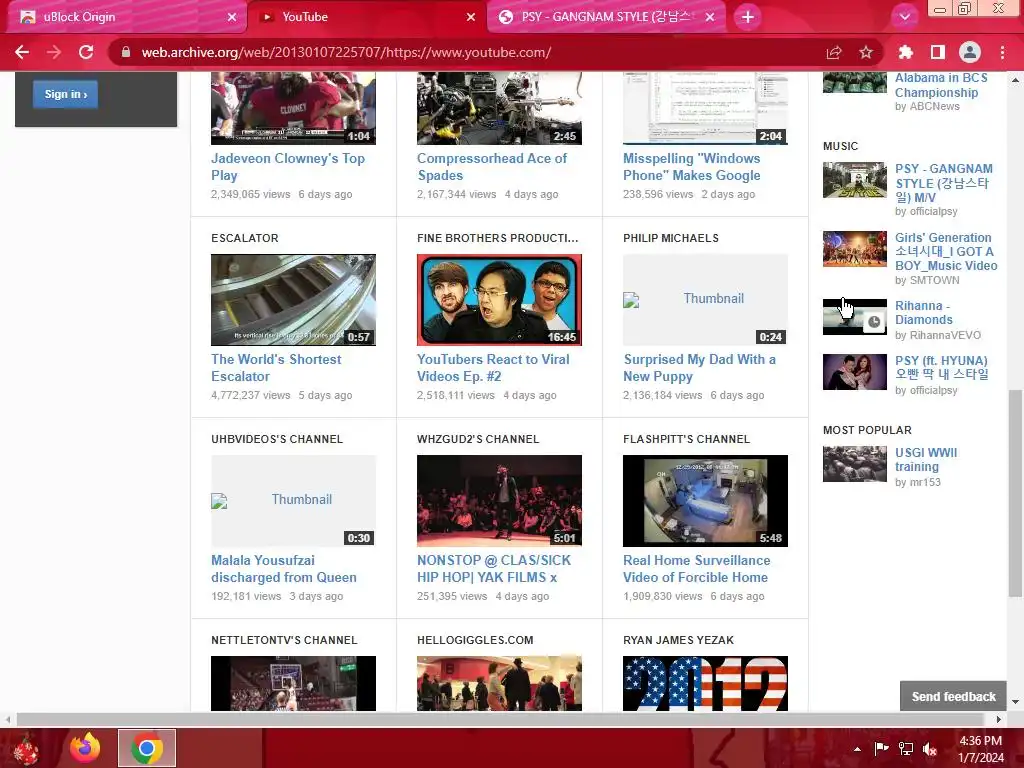Open the WHZGUD2'S CHANNEL heading

(478, 440)
